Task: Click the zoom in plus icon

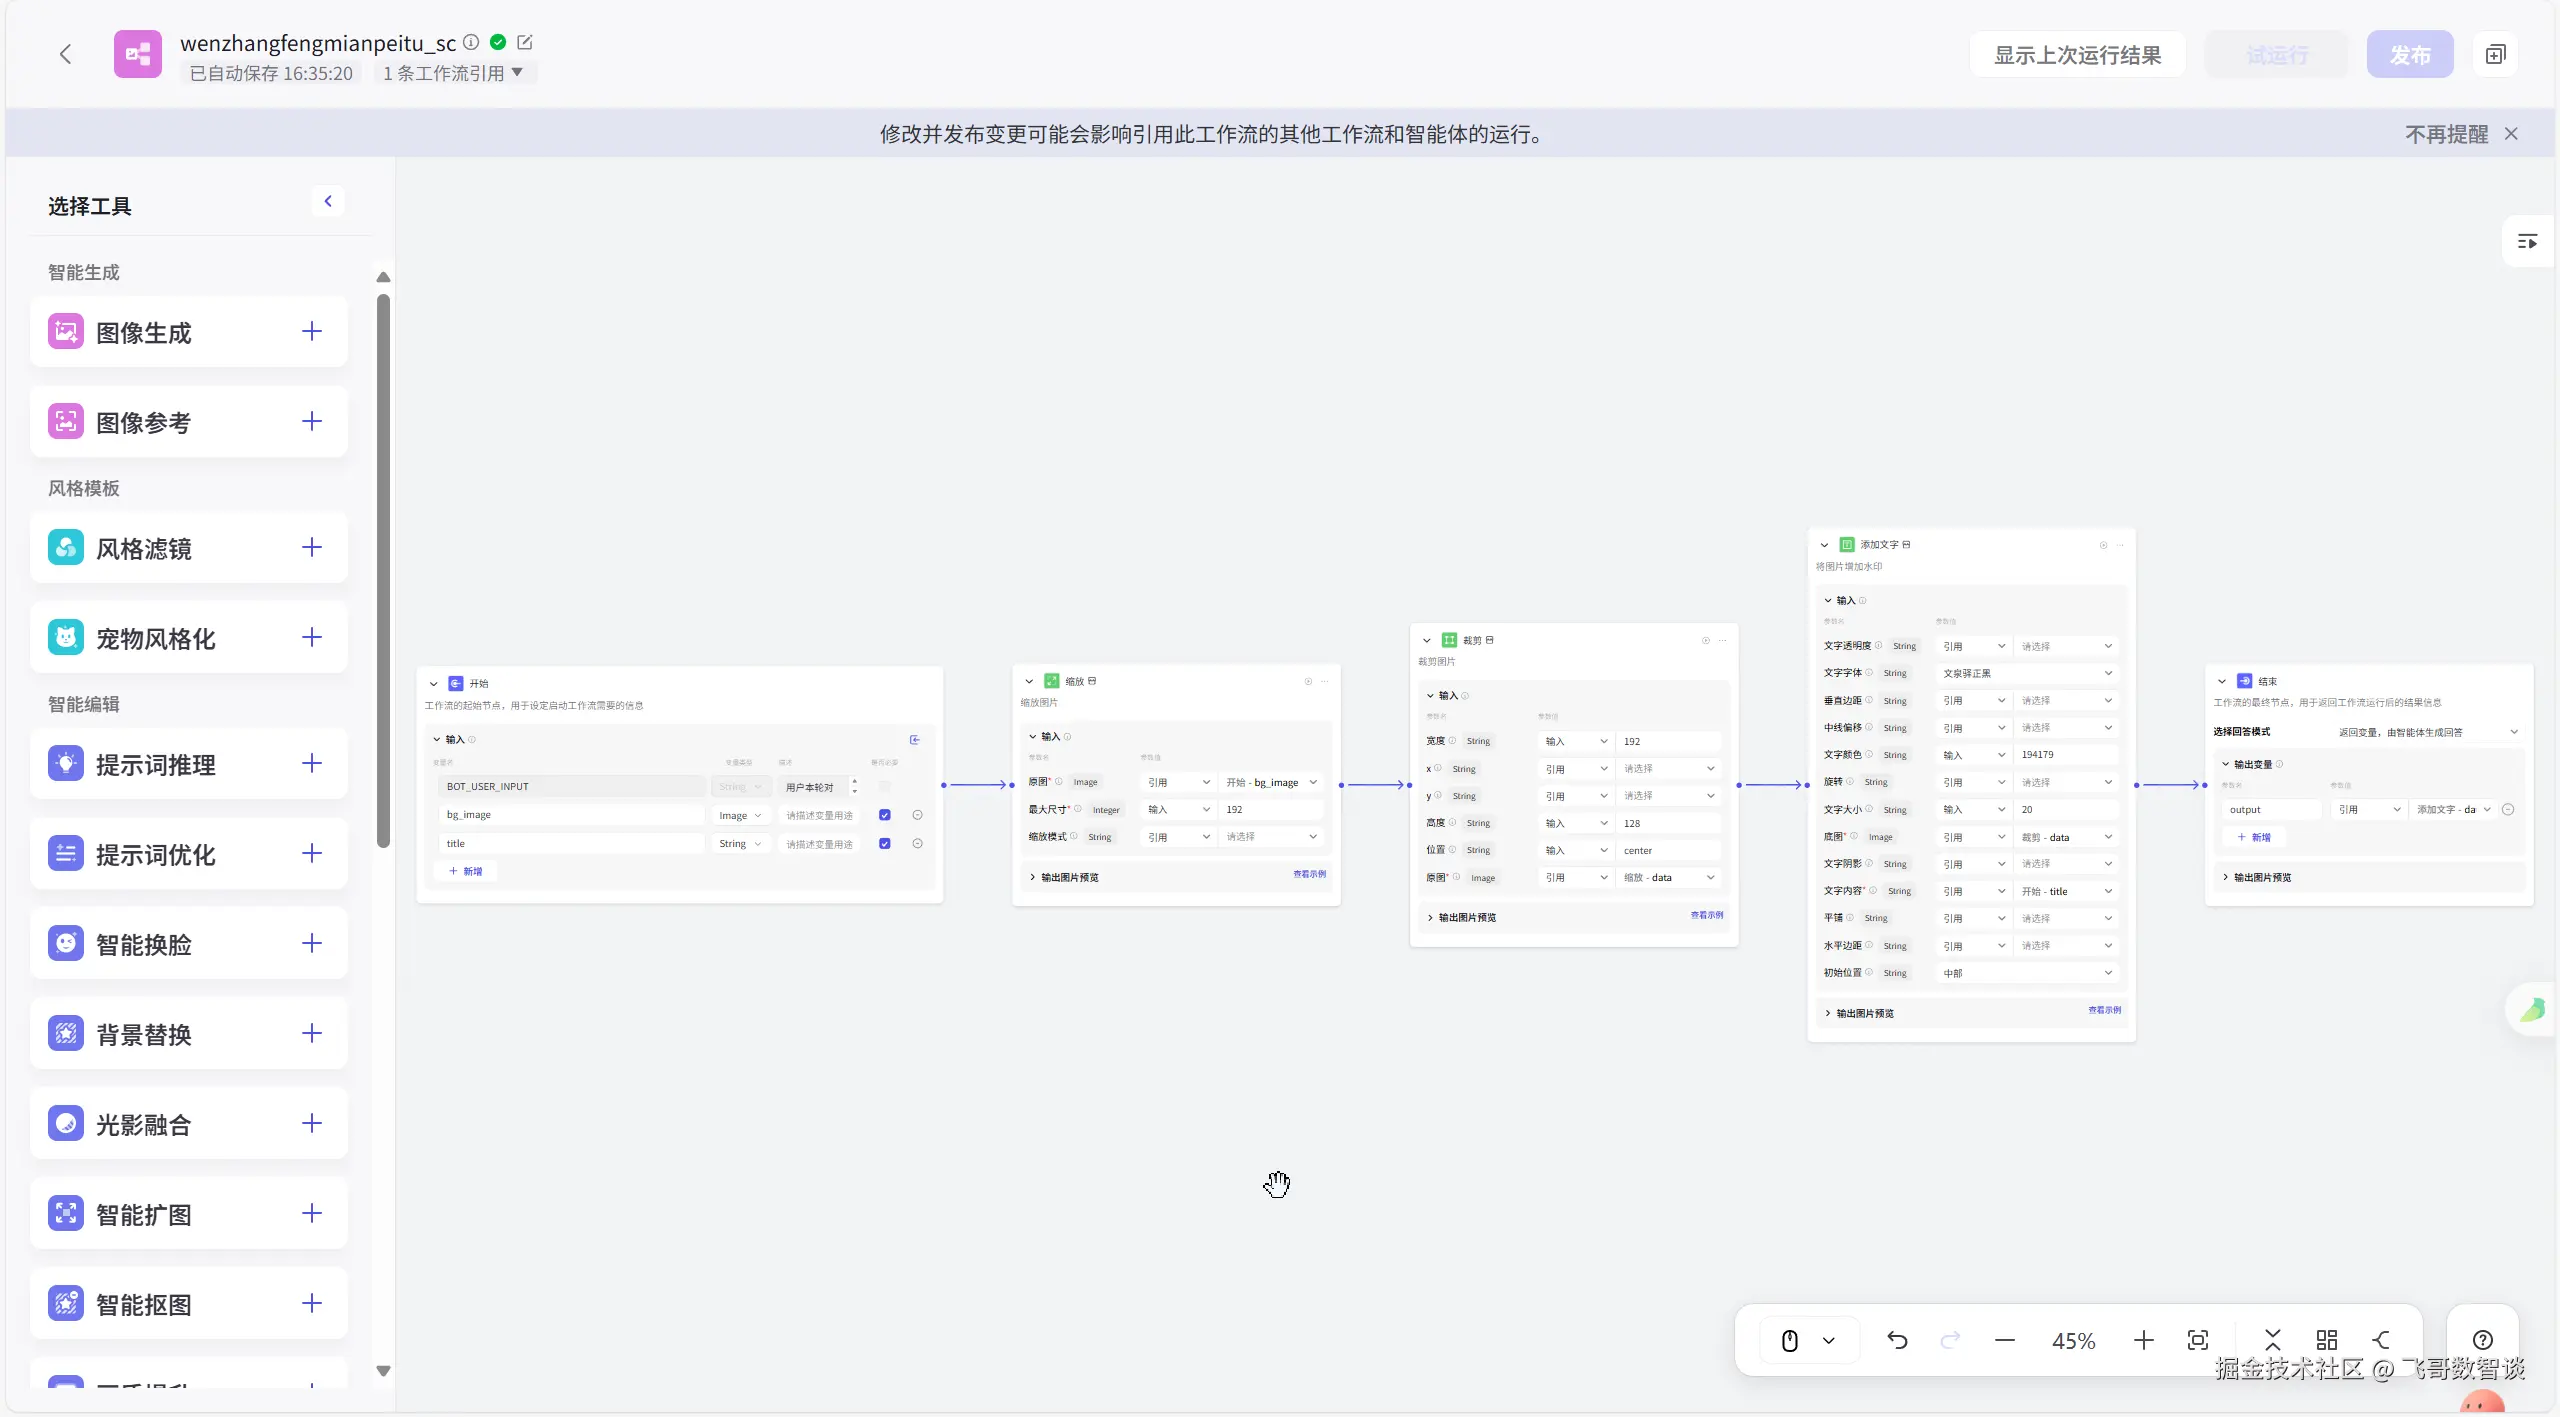Action: [x=2143, y=1340]
